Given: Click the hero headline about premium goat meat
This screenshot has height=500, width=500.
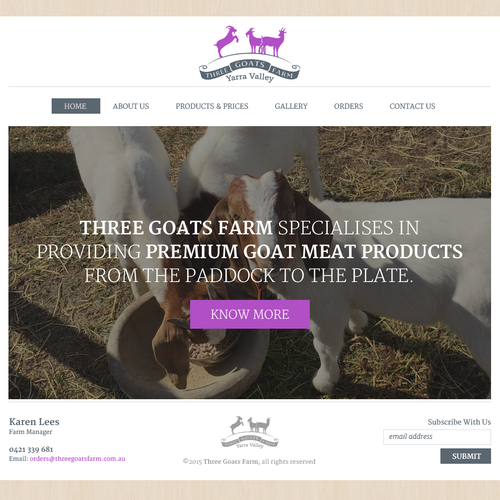Looking at the screenshot, I should (x=250, y=252).
